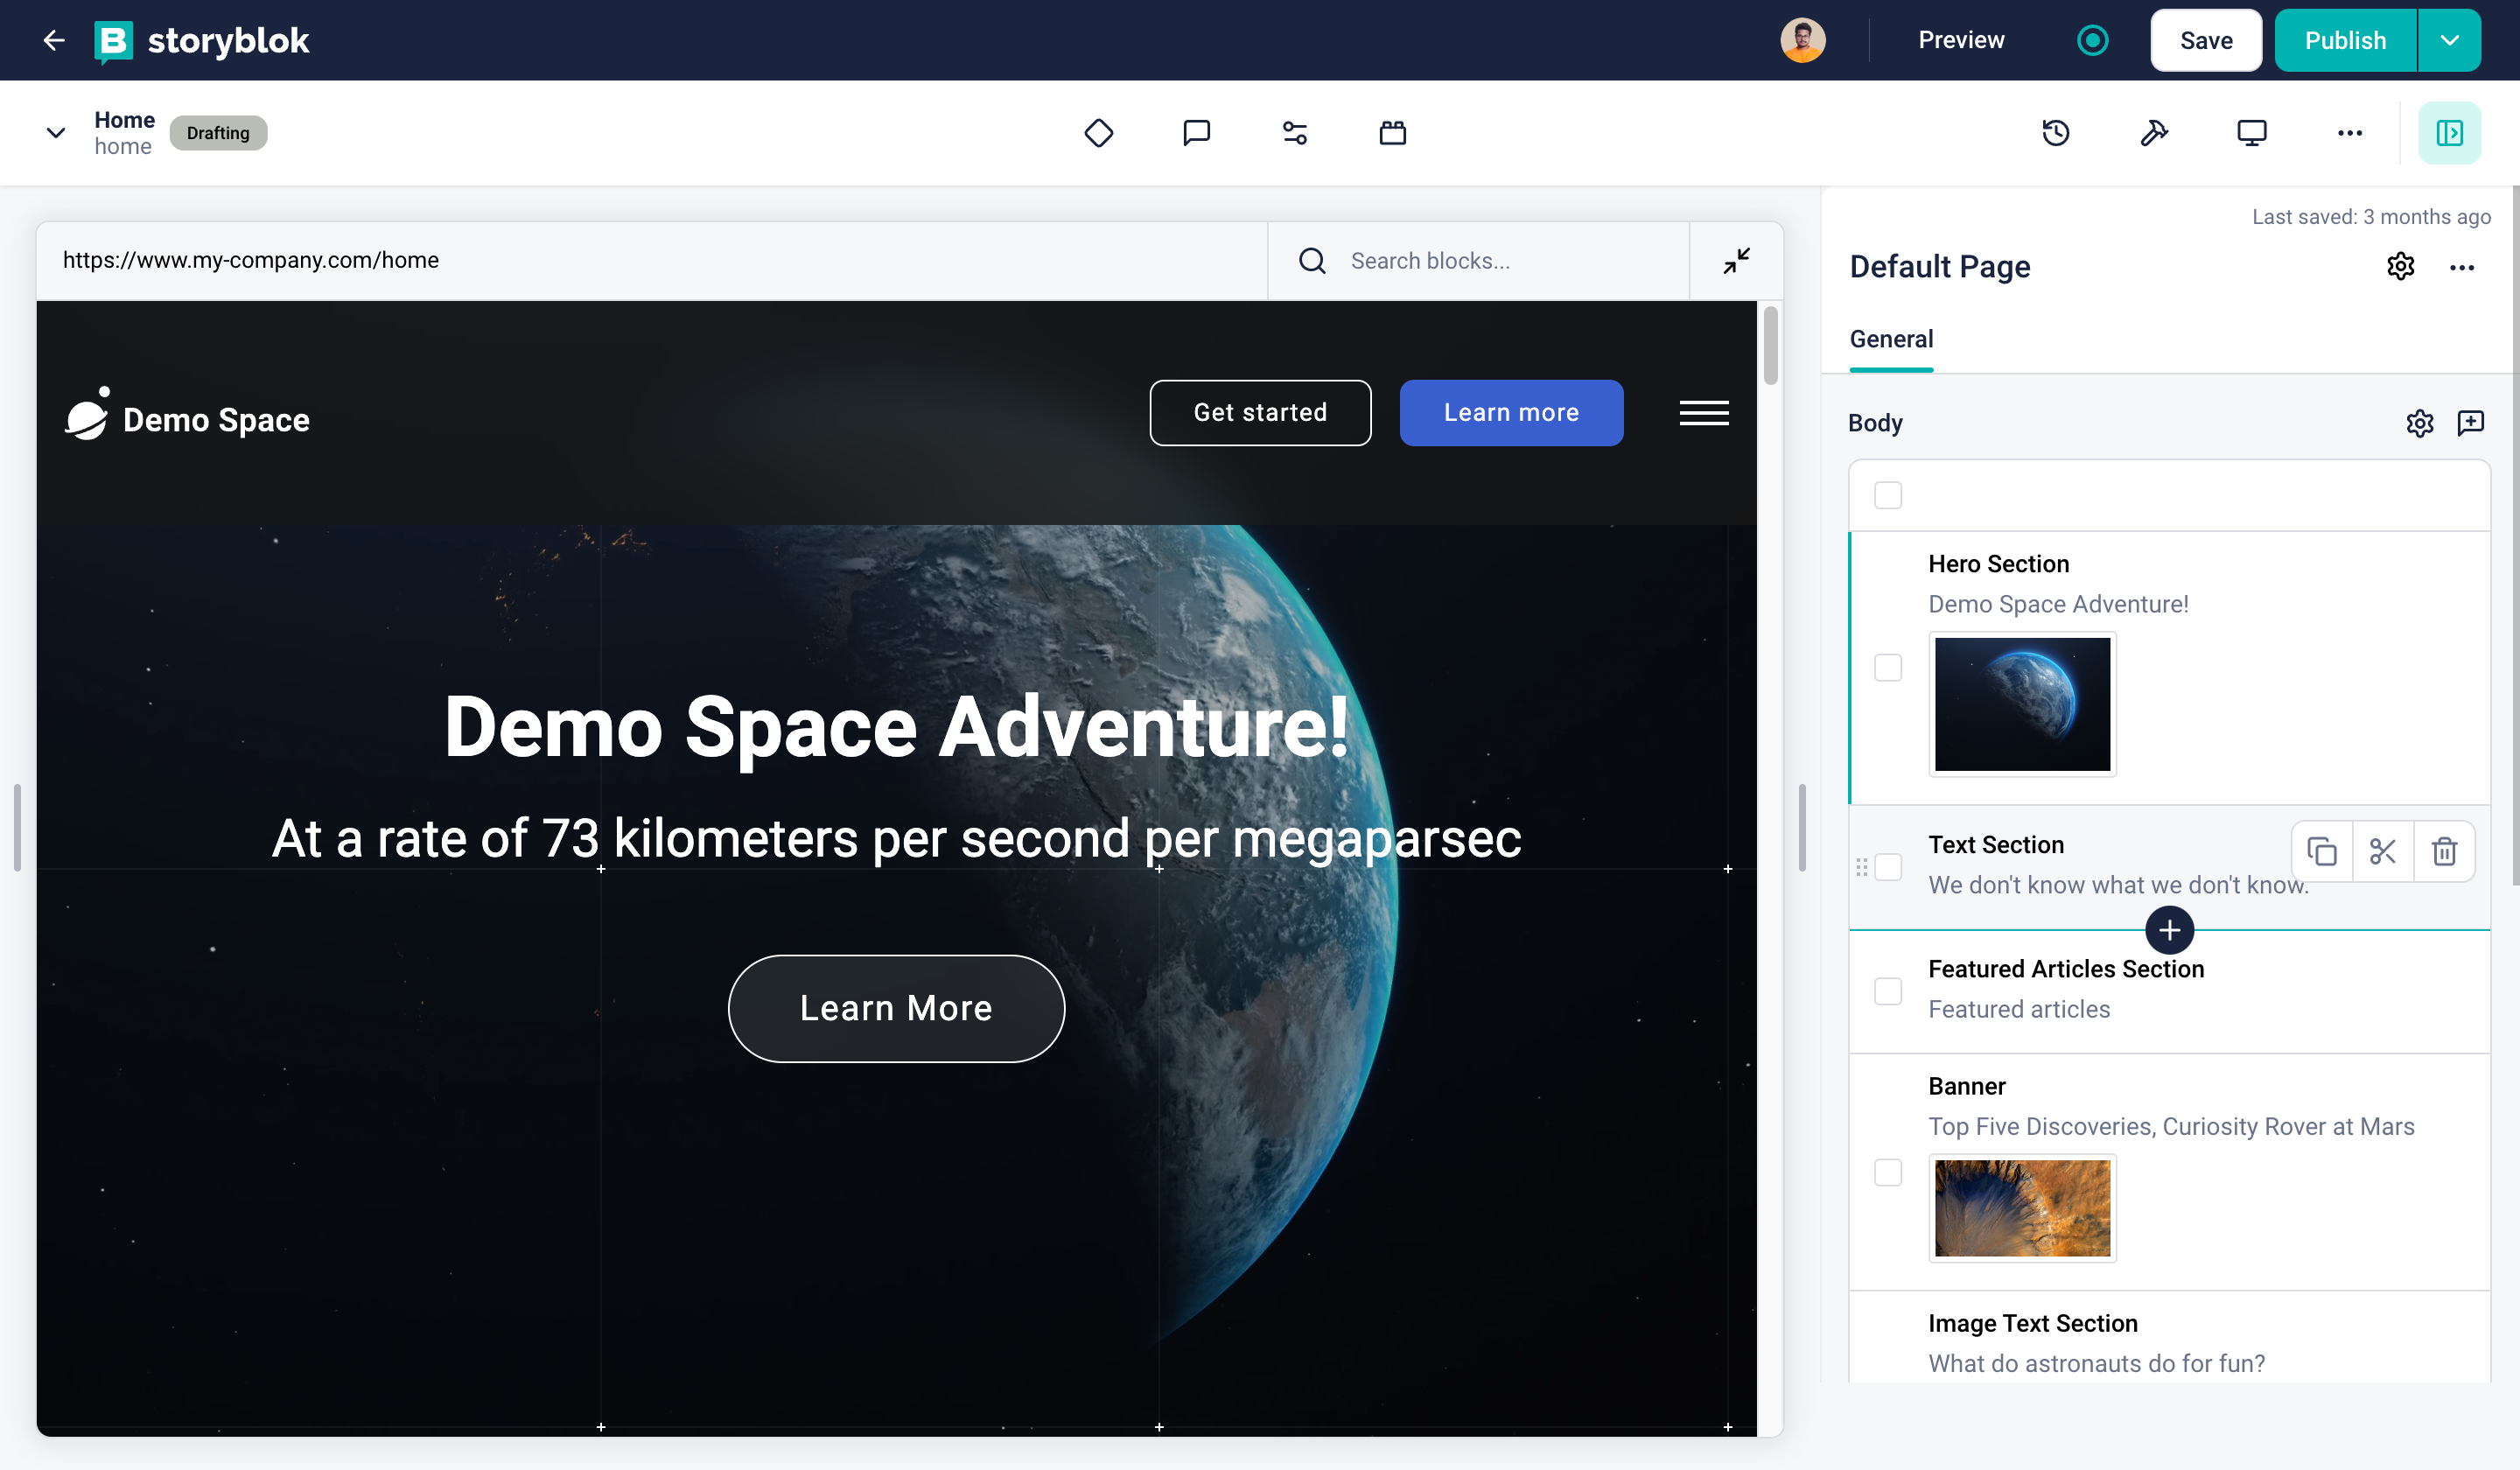Viewport: 2520px width, 1470px height.
Task: Add a comment on the Body field
Action: [2470, 423]
